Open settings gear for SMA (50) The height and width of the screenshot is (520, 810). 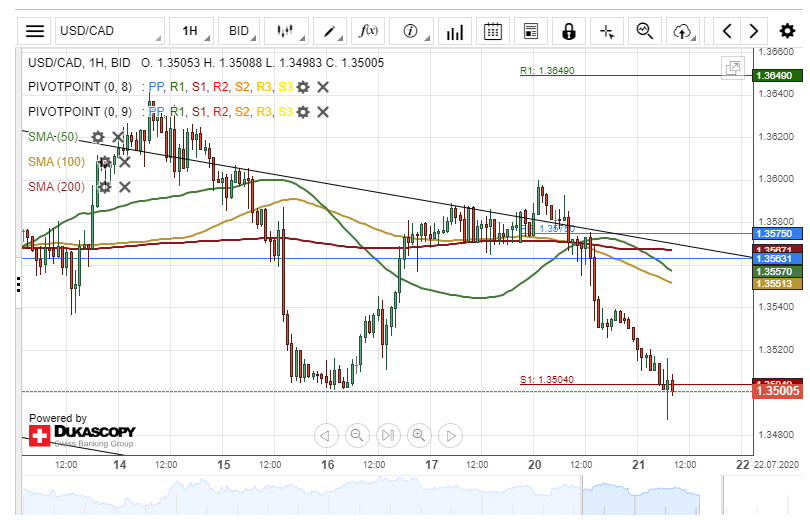97,137
